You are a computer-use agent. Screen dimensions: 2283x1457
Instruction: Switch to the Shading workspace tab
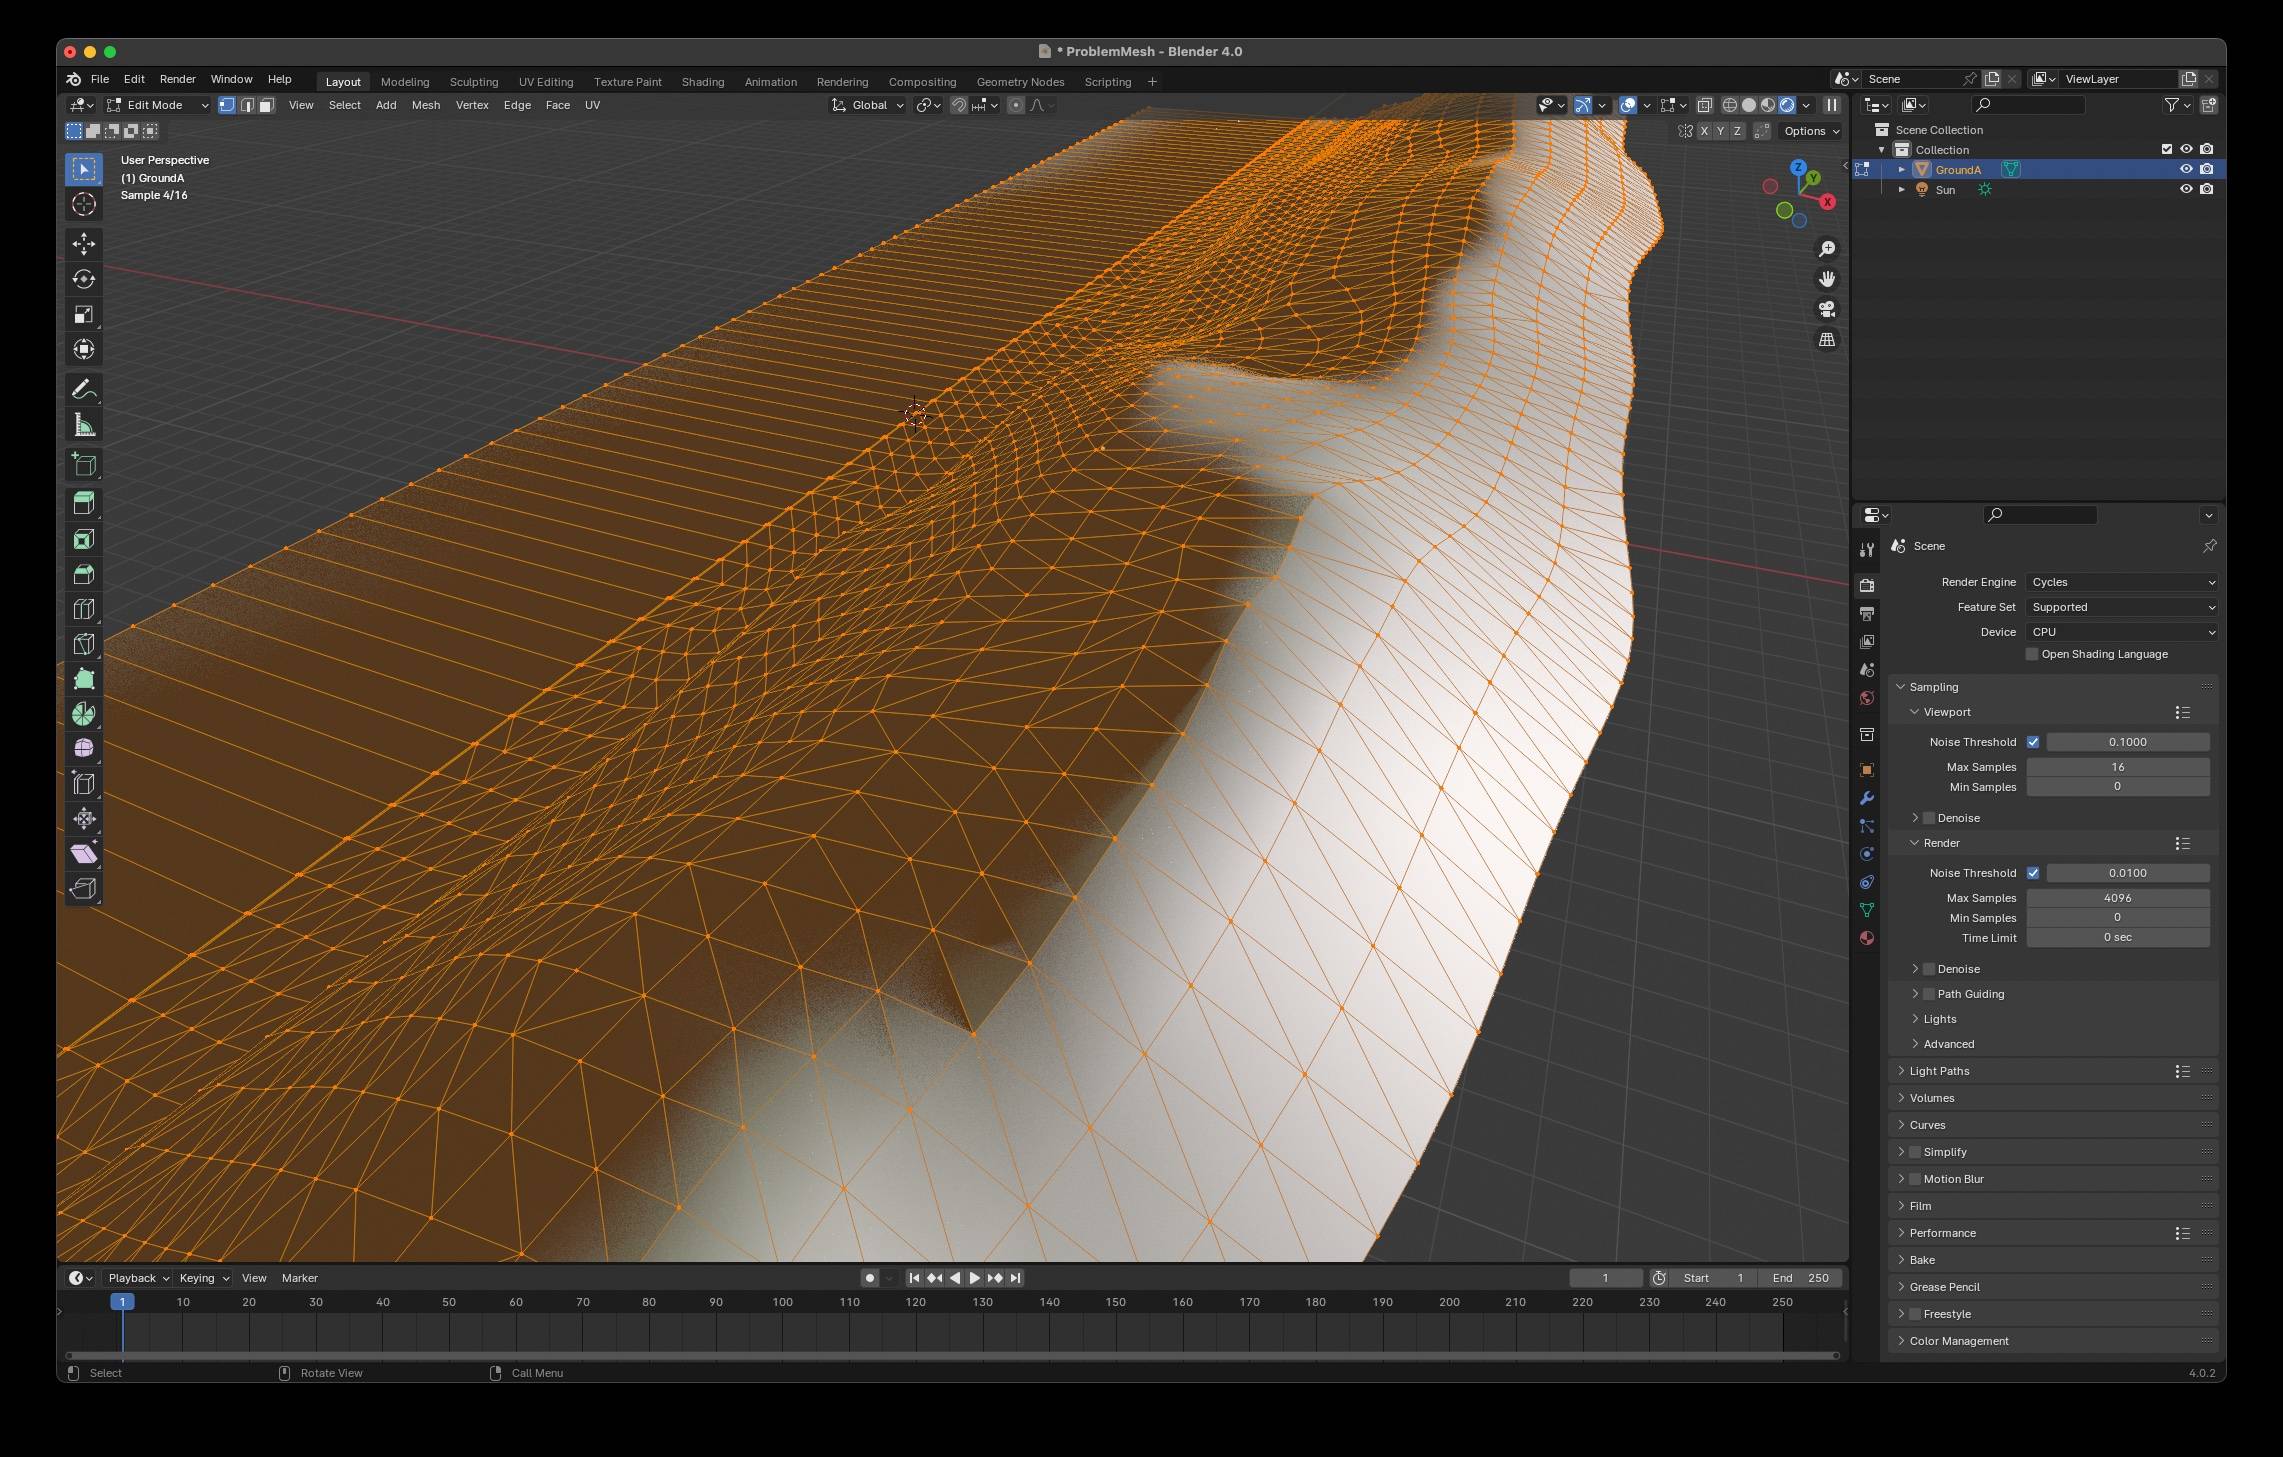(x=703, y=82)
